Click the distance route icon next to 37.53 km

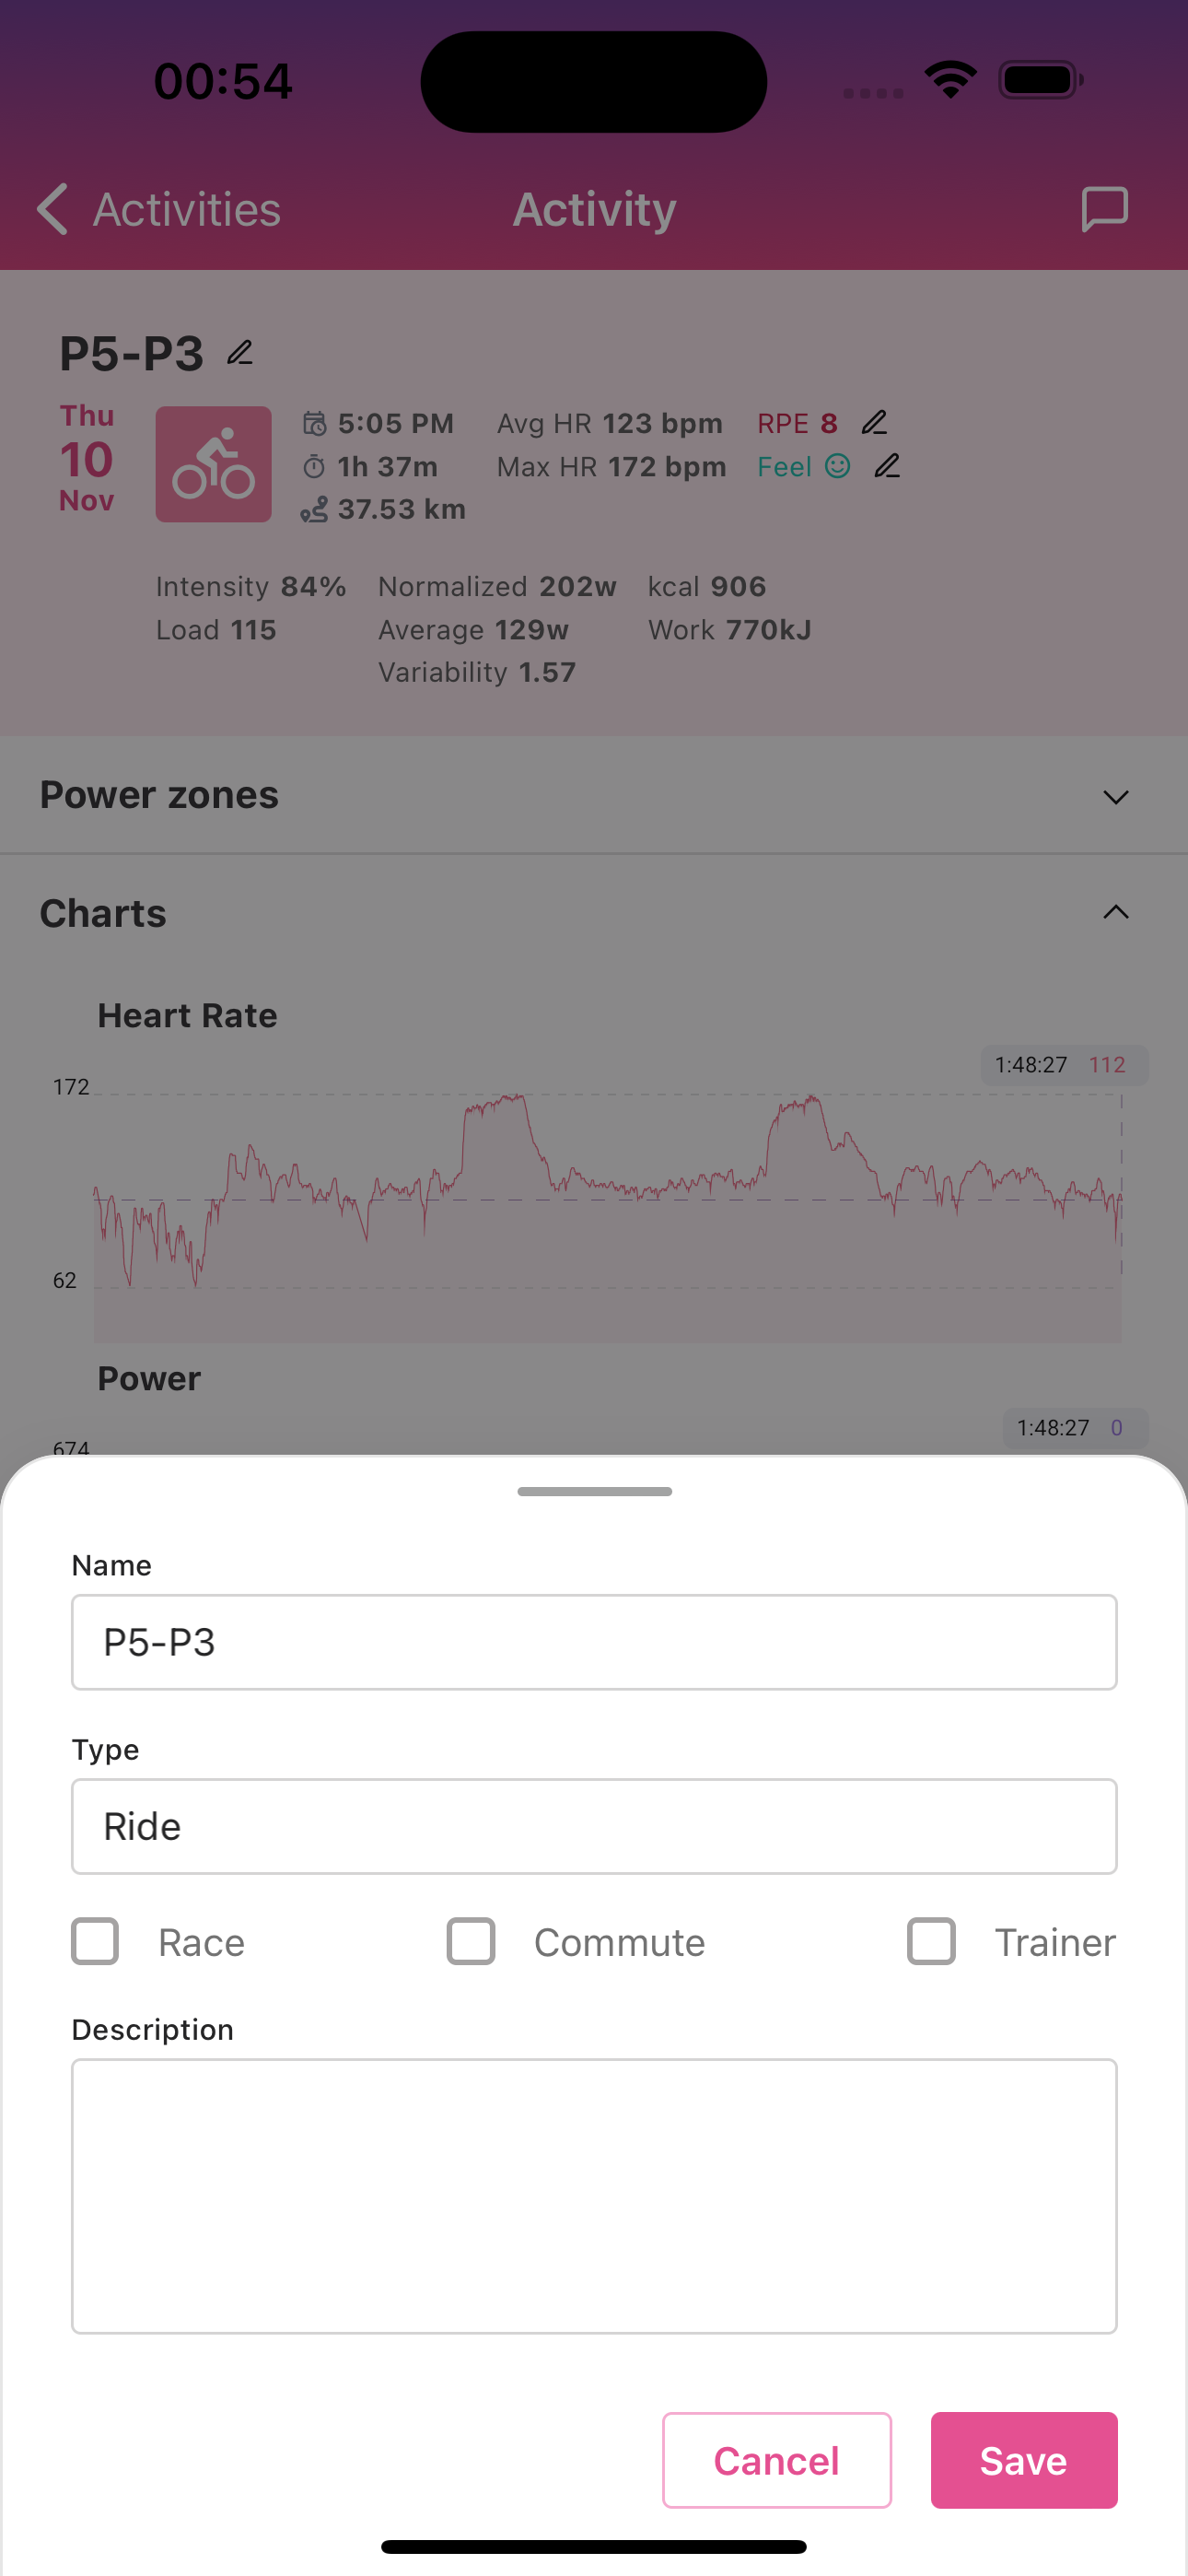click(313, 509)
